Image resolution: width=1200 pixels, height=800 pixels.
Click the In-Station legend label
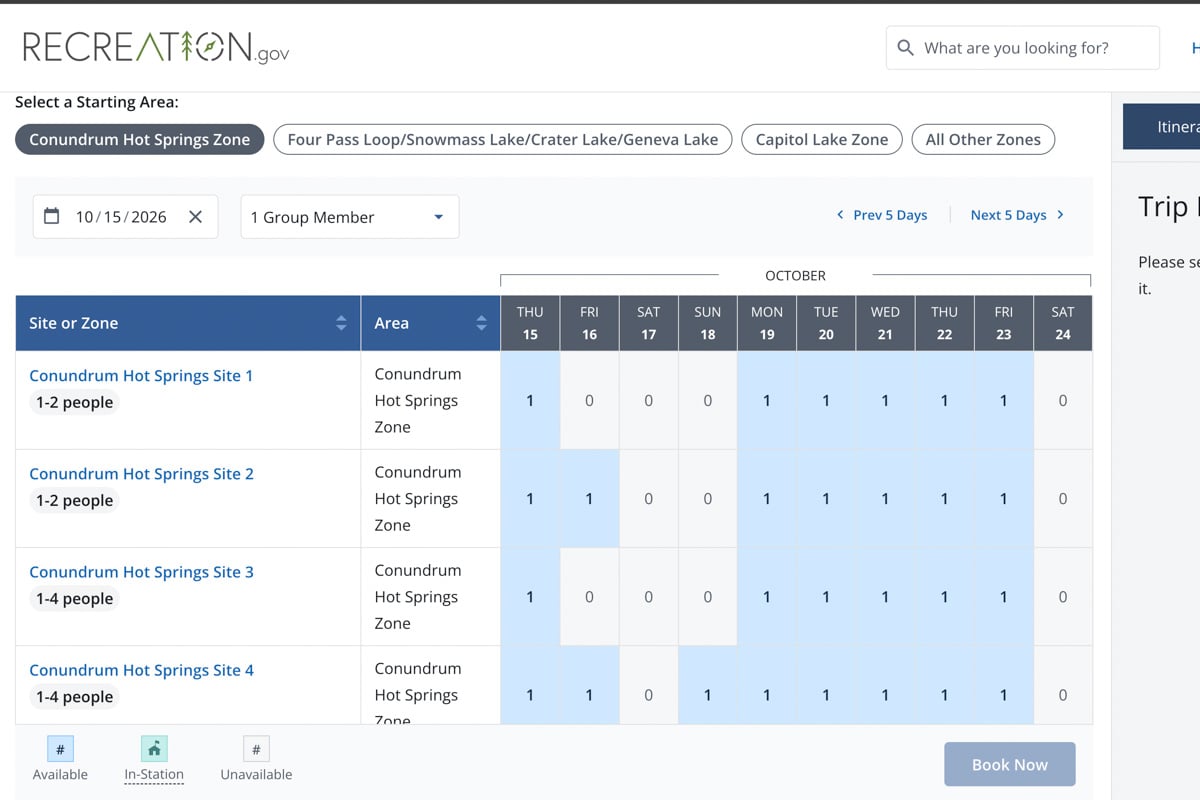(x=154, y=775)
